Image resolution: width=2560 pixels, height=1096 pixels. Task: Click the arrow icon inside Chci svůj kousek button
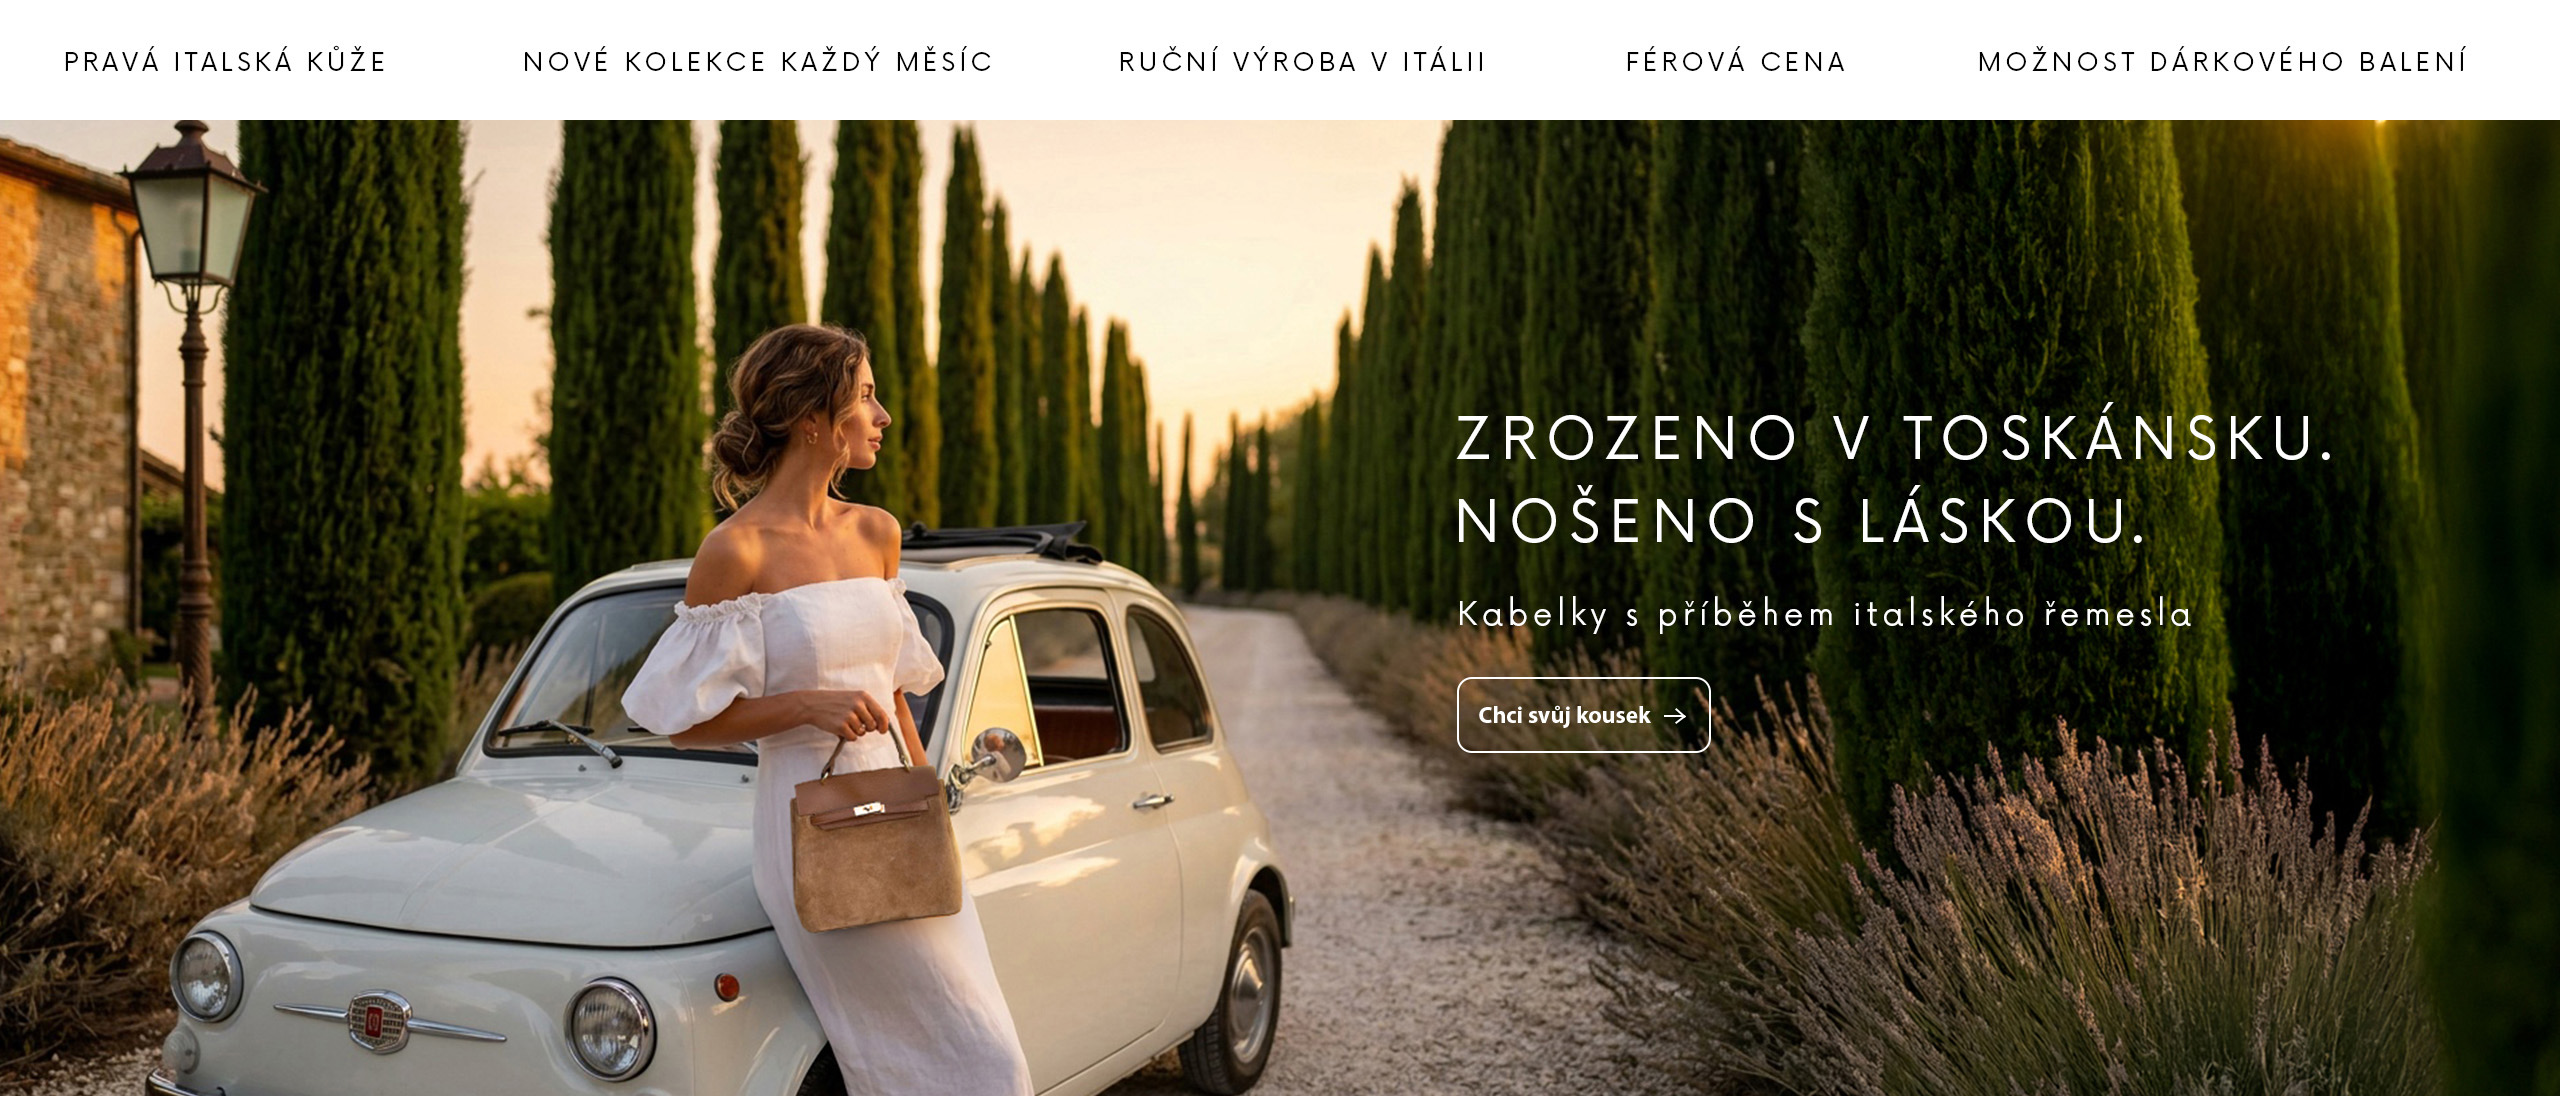(x=1675, y=716)
